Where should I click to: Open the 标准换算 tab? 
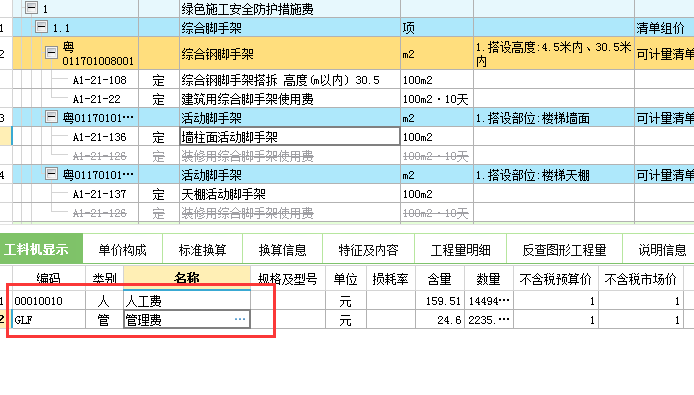click(x=203, y=250)
